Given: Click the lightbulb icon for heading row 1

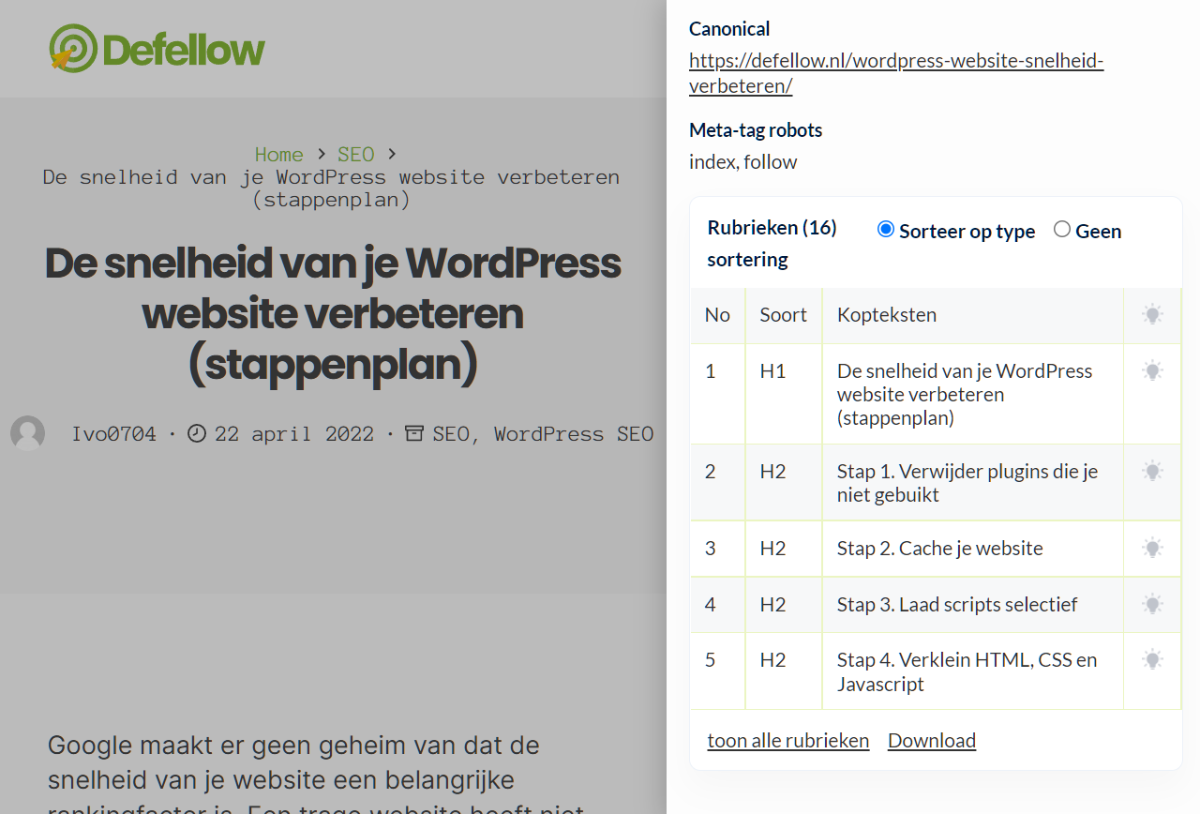Looking at the screenshot, I should coord(1153,371).
